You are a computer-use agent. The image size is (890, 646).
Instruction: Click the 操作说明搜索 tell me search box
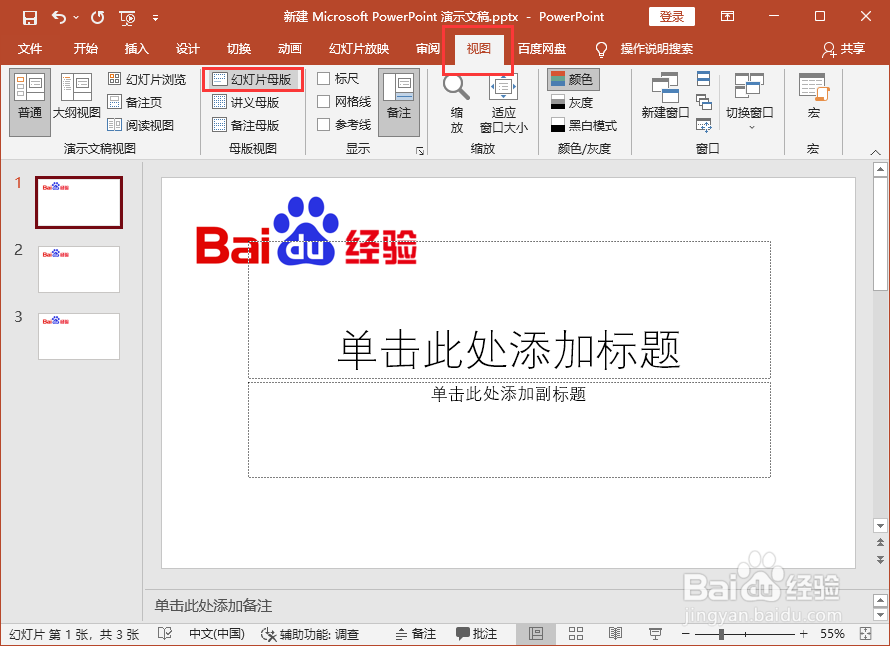point(657,49)
